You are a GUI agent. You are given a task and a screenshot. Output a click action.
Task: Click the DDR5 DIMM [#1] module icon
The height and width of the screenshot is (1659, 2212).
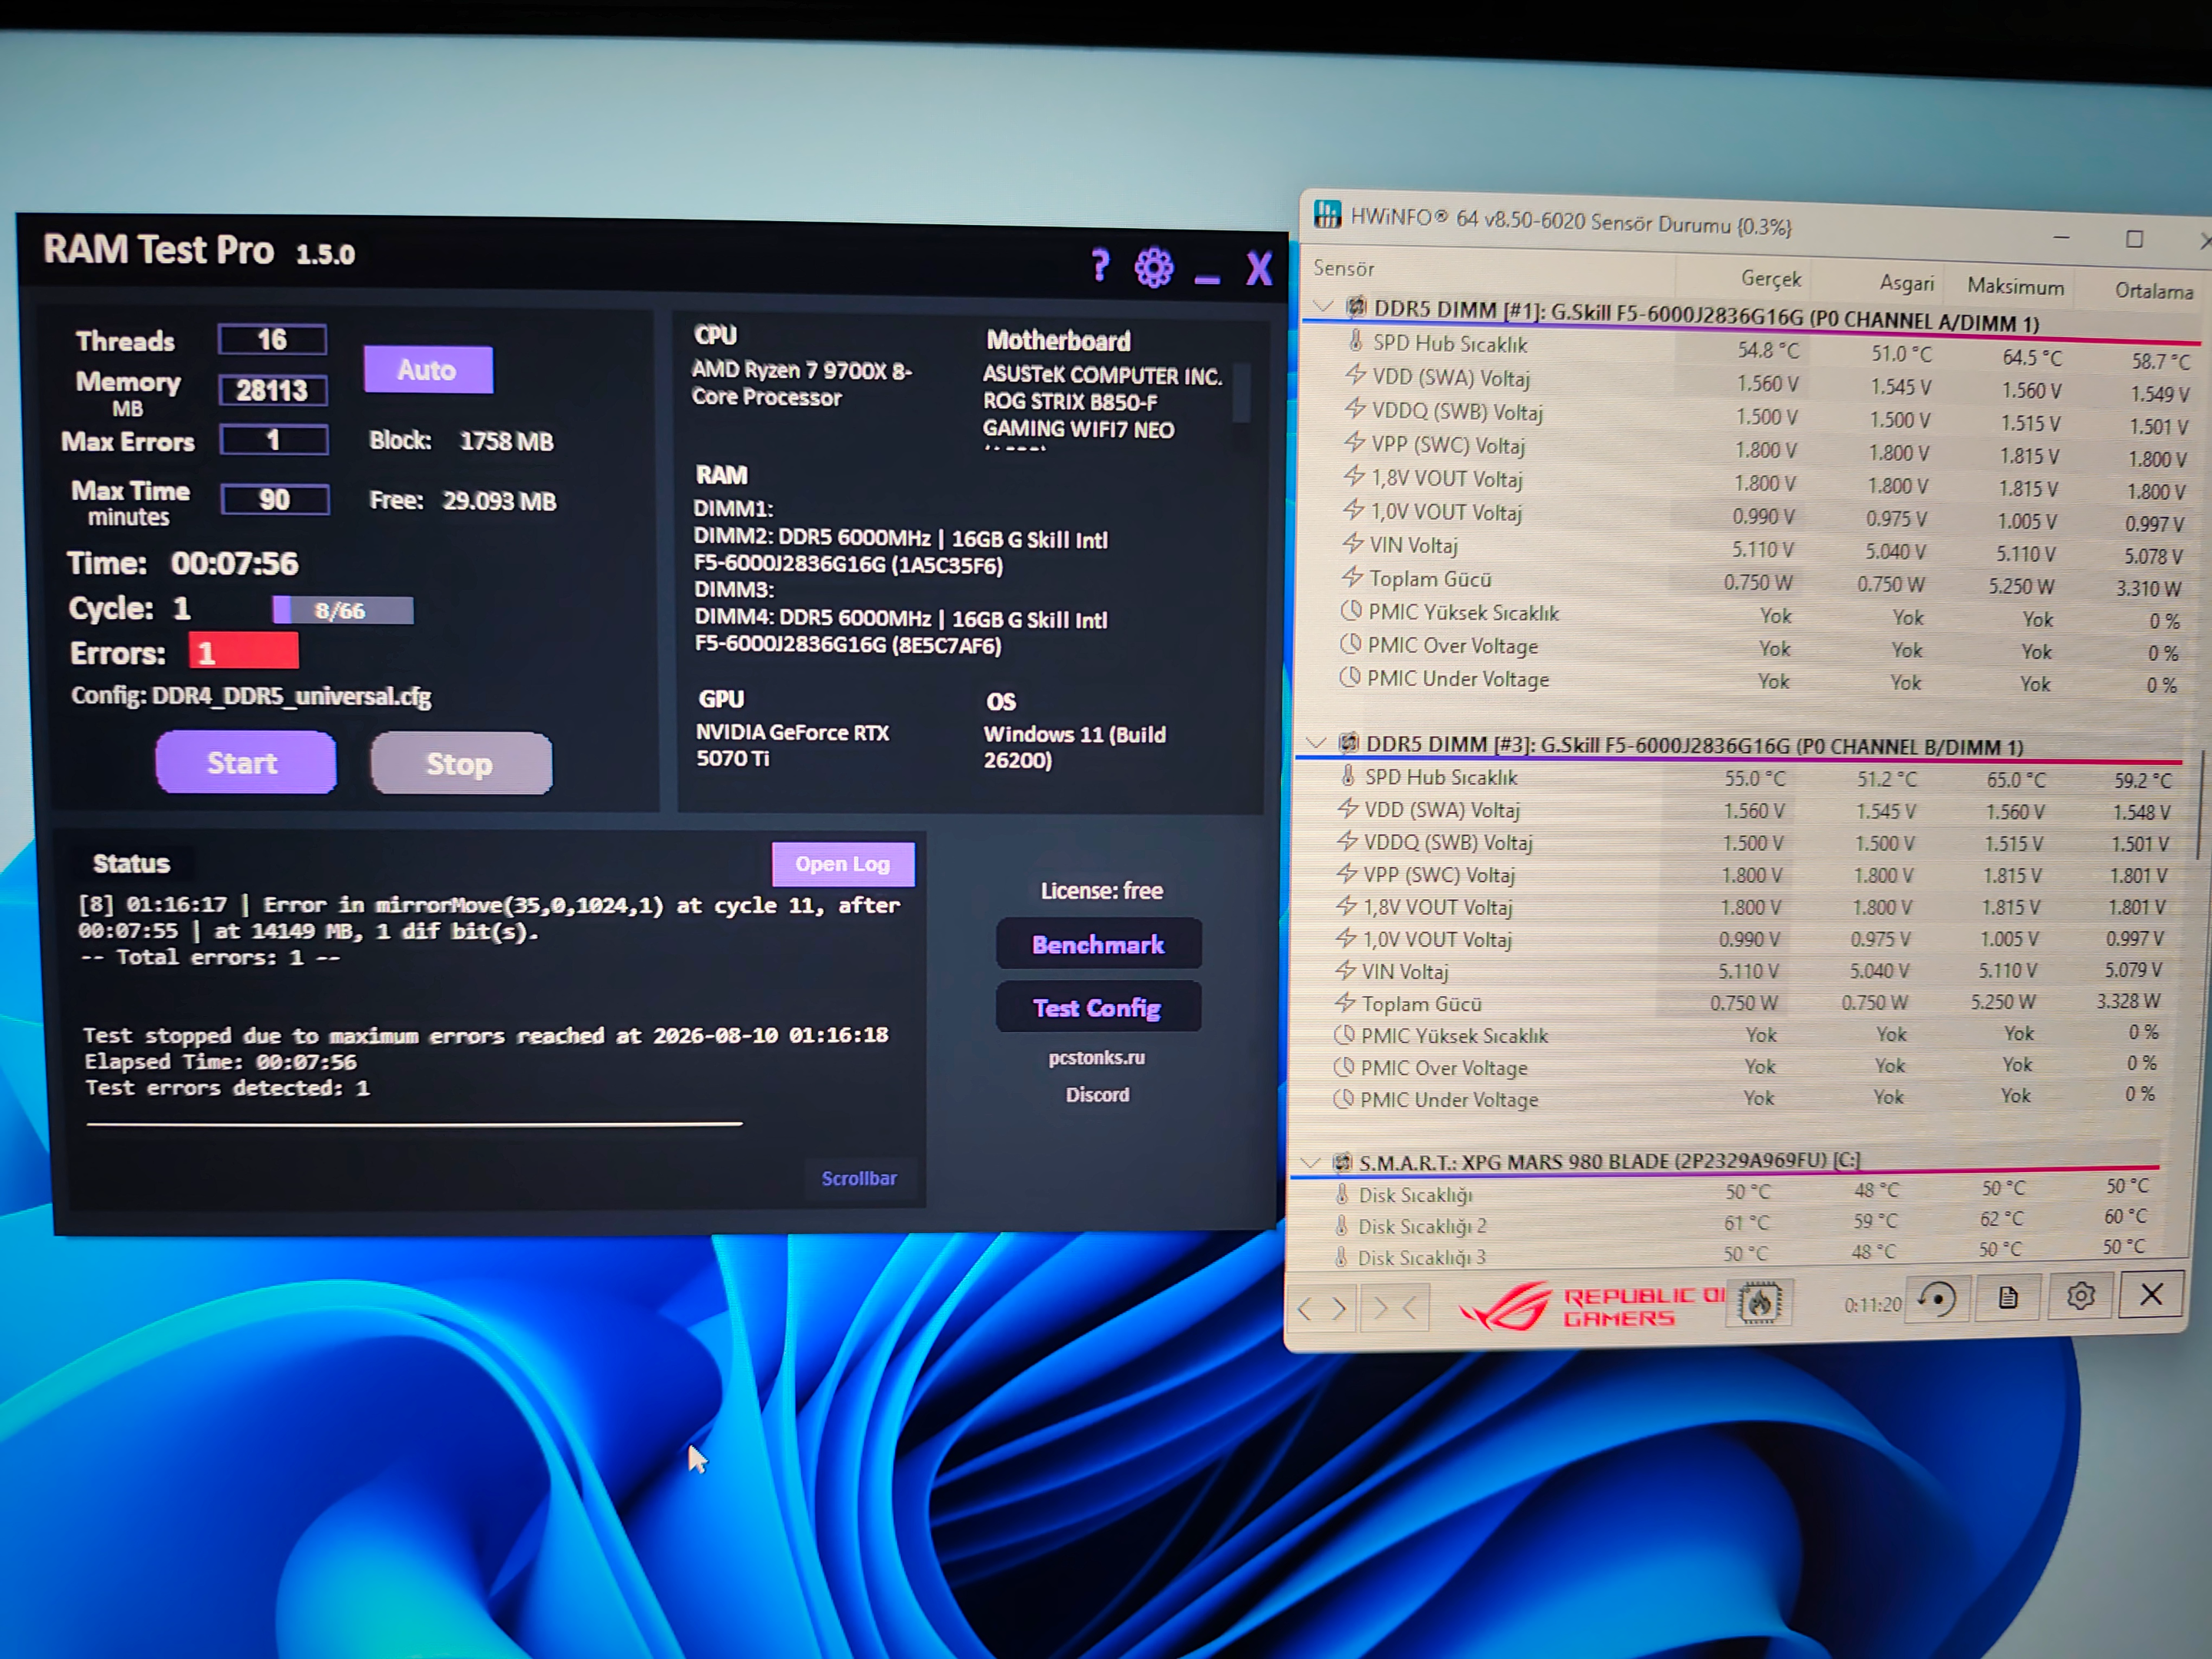click(x=1356, y=306)
